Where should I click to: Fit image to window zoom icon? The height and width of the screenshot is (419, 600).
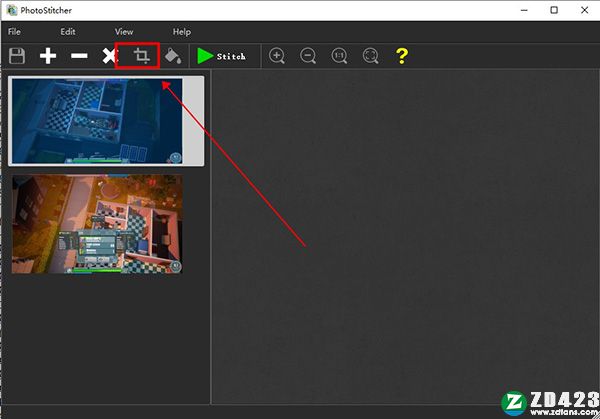click(370, 56)
